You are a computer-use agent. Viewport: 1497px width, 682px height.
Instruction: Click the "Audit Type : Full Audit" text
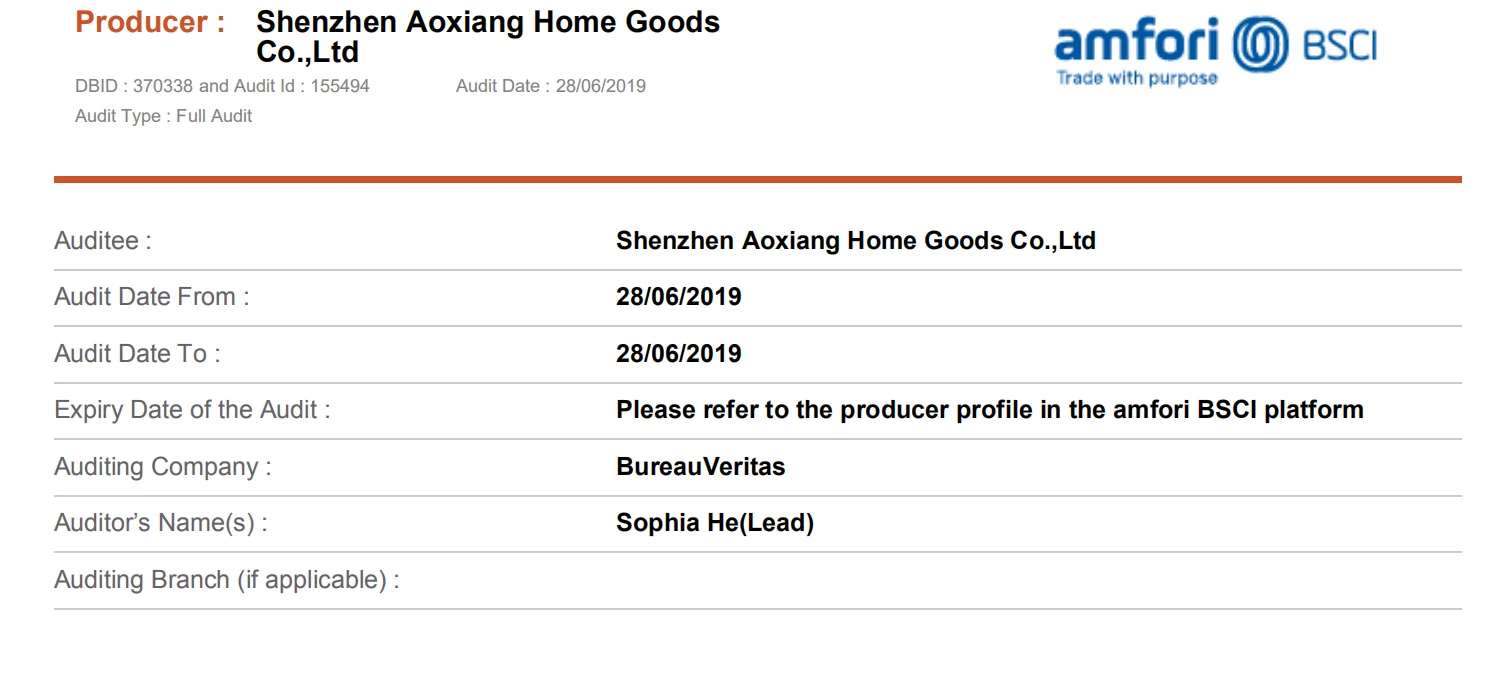click(163, 116)
